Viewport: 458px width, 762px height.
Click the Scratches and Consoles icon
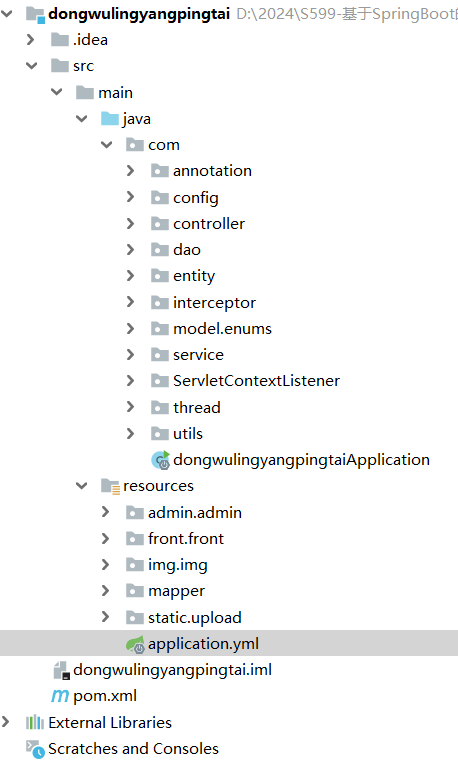(35, 749)
